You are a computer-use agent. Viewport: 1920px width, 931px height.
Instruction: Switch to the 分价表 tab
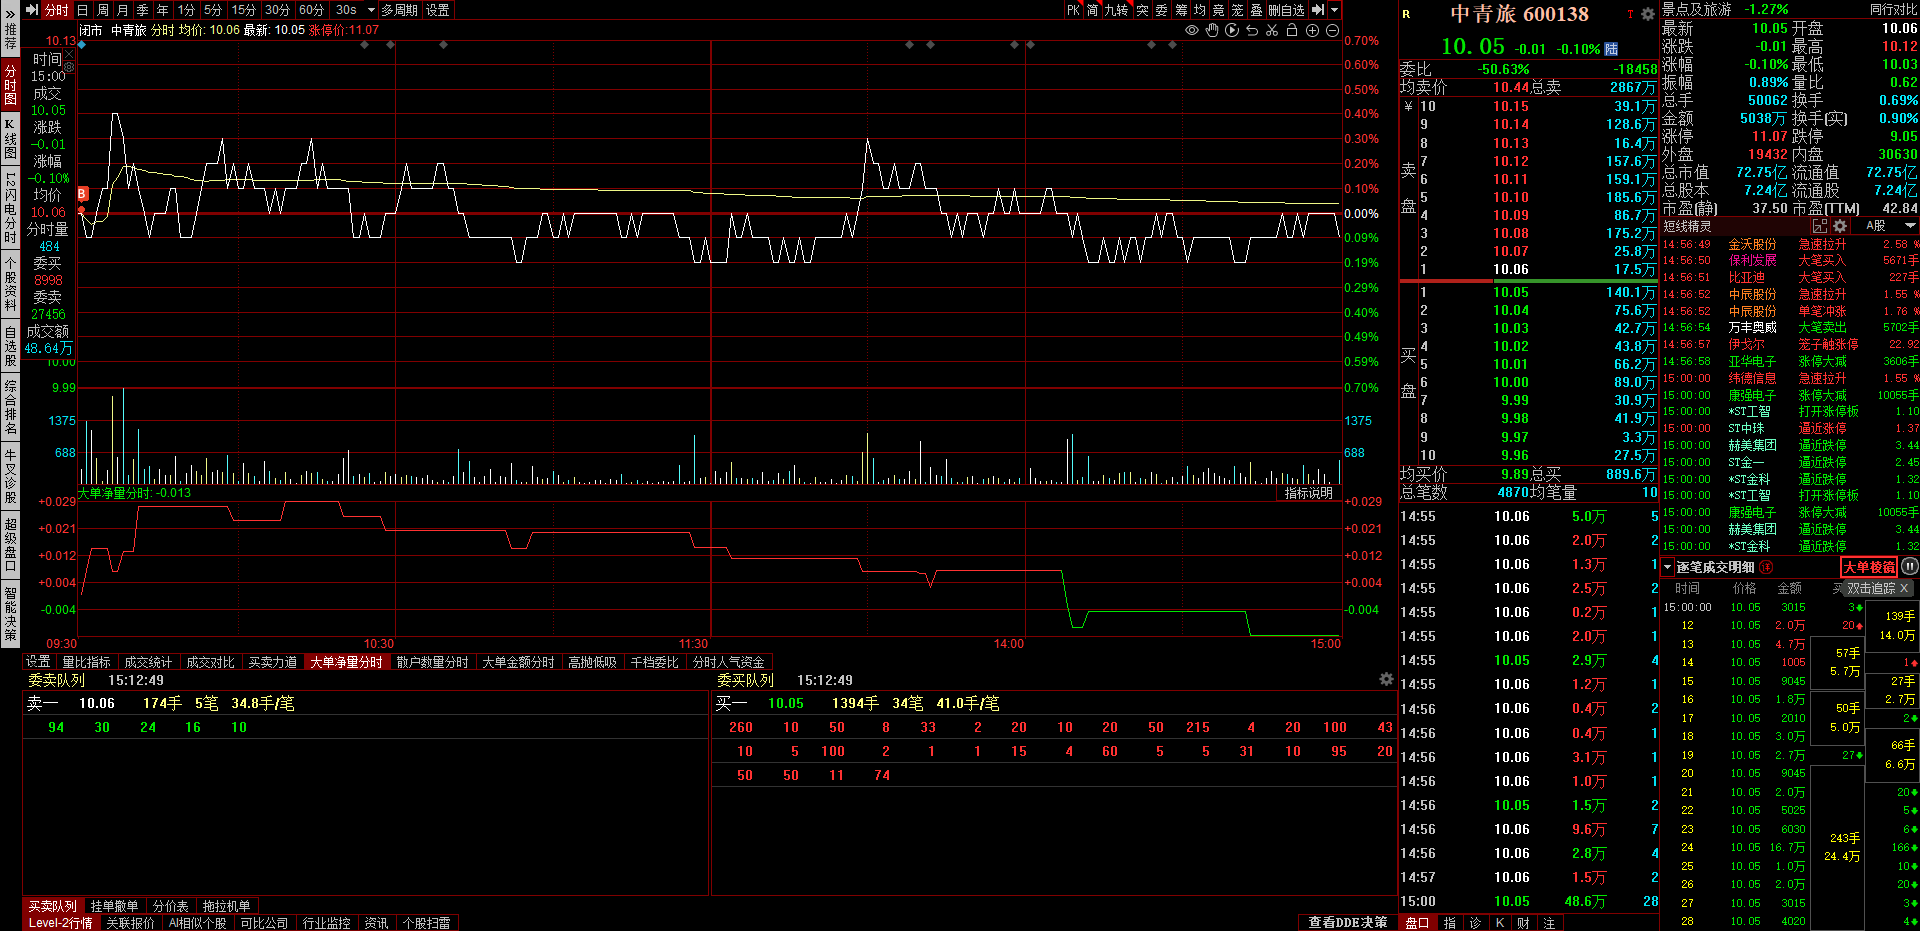[170, 906]
